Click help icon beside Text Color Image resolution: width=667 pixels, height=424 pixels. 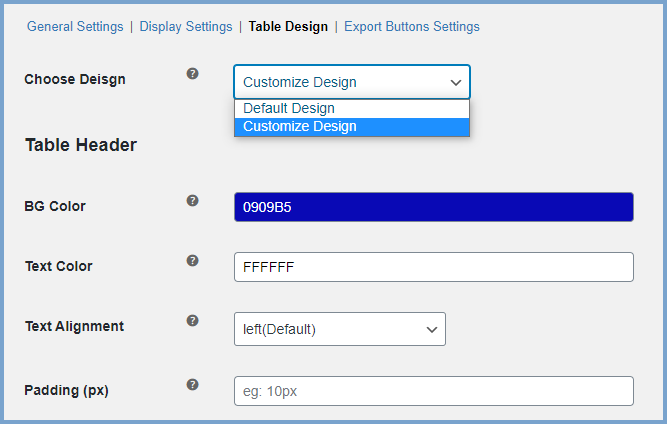192,260
